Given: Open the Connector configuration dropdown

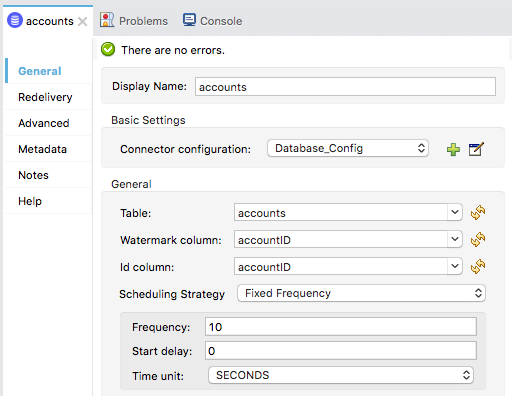Looking at the screenshot, I should pyautogui.click(x=348, y=148).
